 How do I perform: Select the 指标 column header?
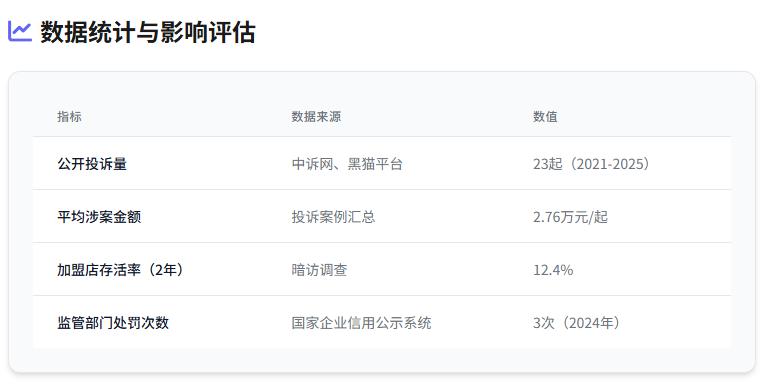coord(69,116)
